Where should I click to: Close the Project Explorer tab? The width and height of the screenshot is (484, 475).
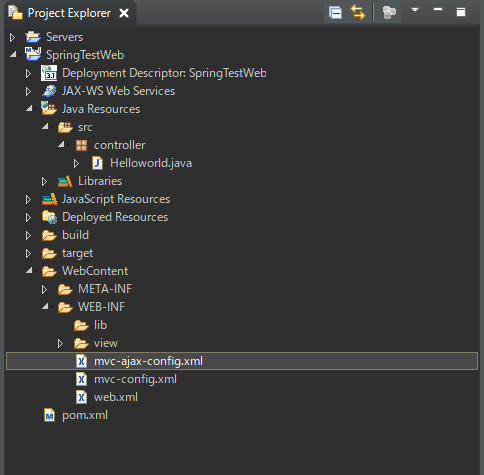(x=124, y=13)
